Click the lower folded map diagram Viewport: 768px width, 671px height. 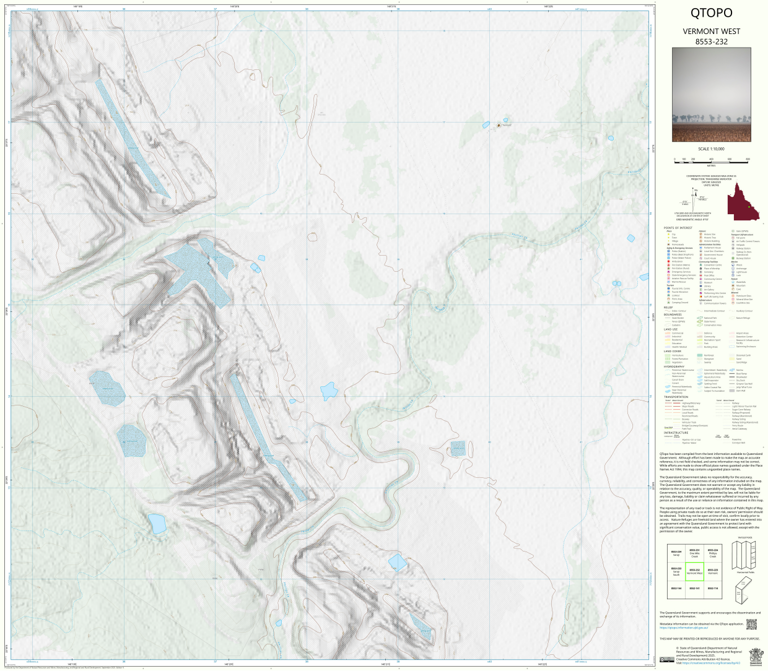(x=744, y=590)
